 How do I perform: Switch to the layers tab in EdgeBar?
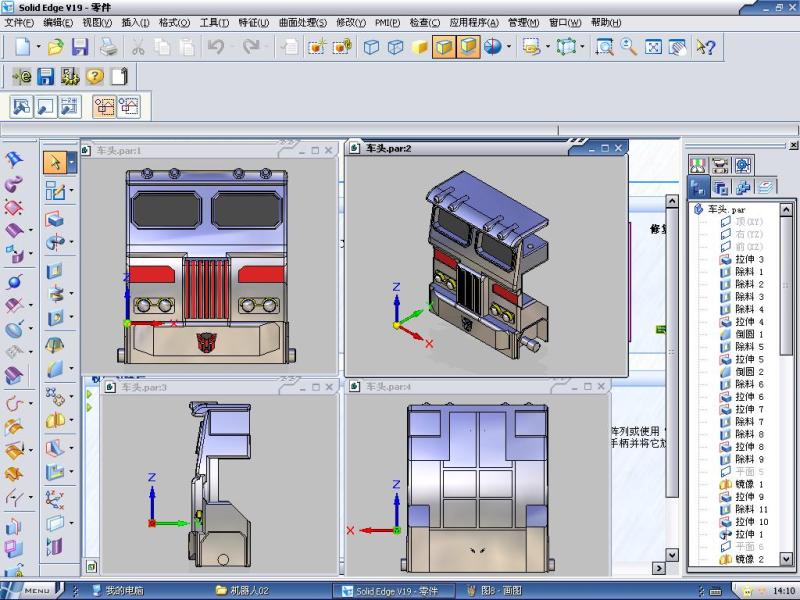pos(765,187)
